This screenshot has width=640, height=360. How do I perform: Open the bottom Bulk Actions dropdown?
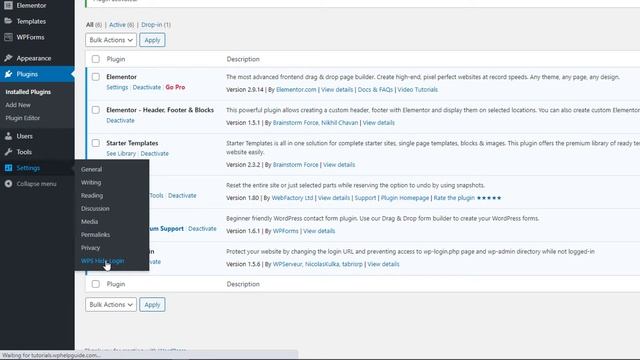pos(111,304)
